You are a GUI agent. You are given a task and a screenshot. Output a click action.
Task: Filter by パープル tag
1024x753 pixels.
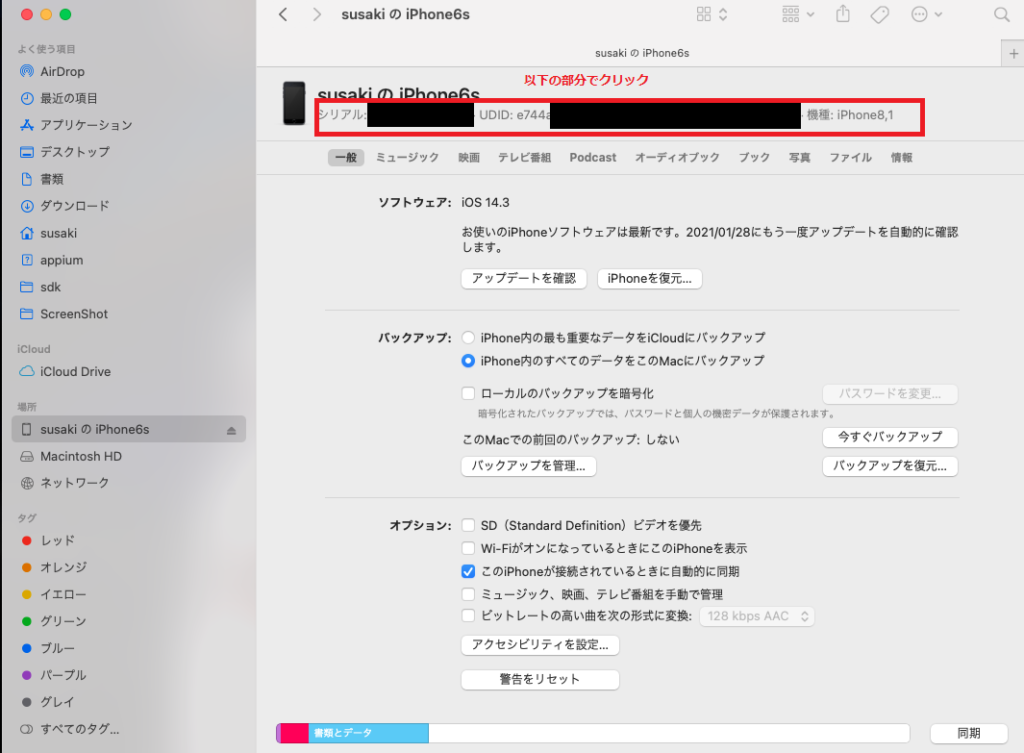pyautogui.click(x=63, y=675)
